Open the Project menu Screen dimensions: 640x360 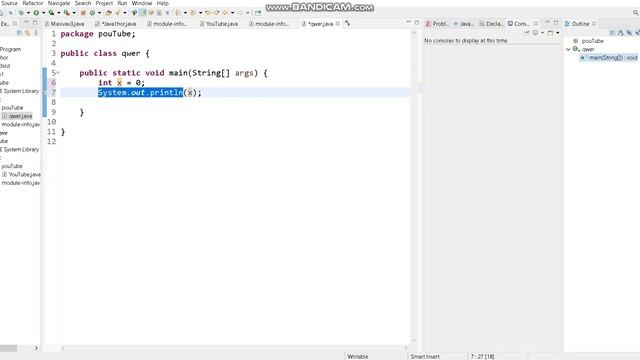[x=104, y=3]
